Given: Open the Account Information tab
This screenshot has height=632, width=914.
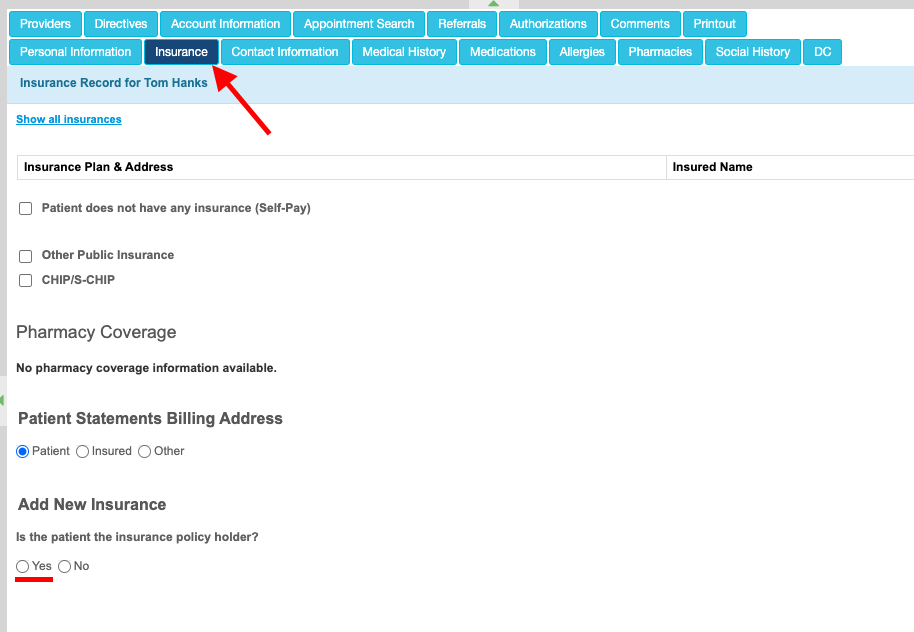Looking at the screenshot, I should pos(225,24).
